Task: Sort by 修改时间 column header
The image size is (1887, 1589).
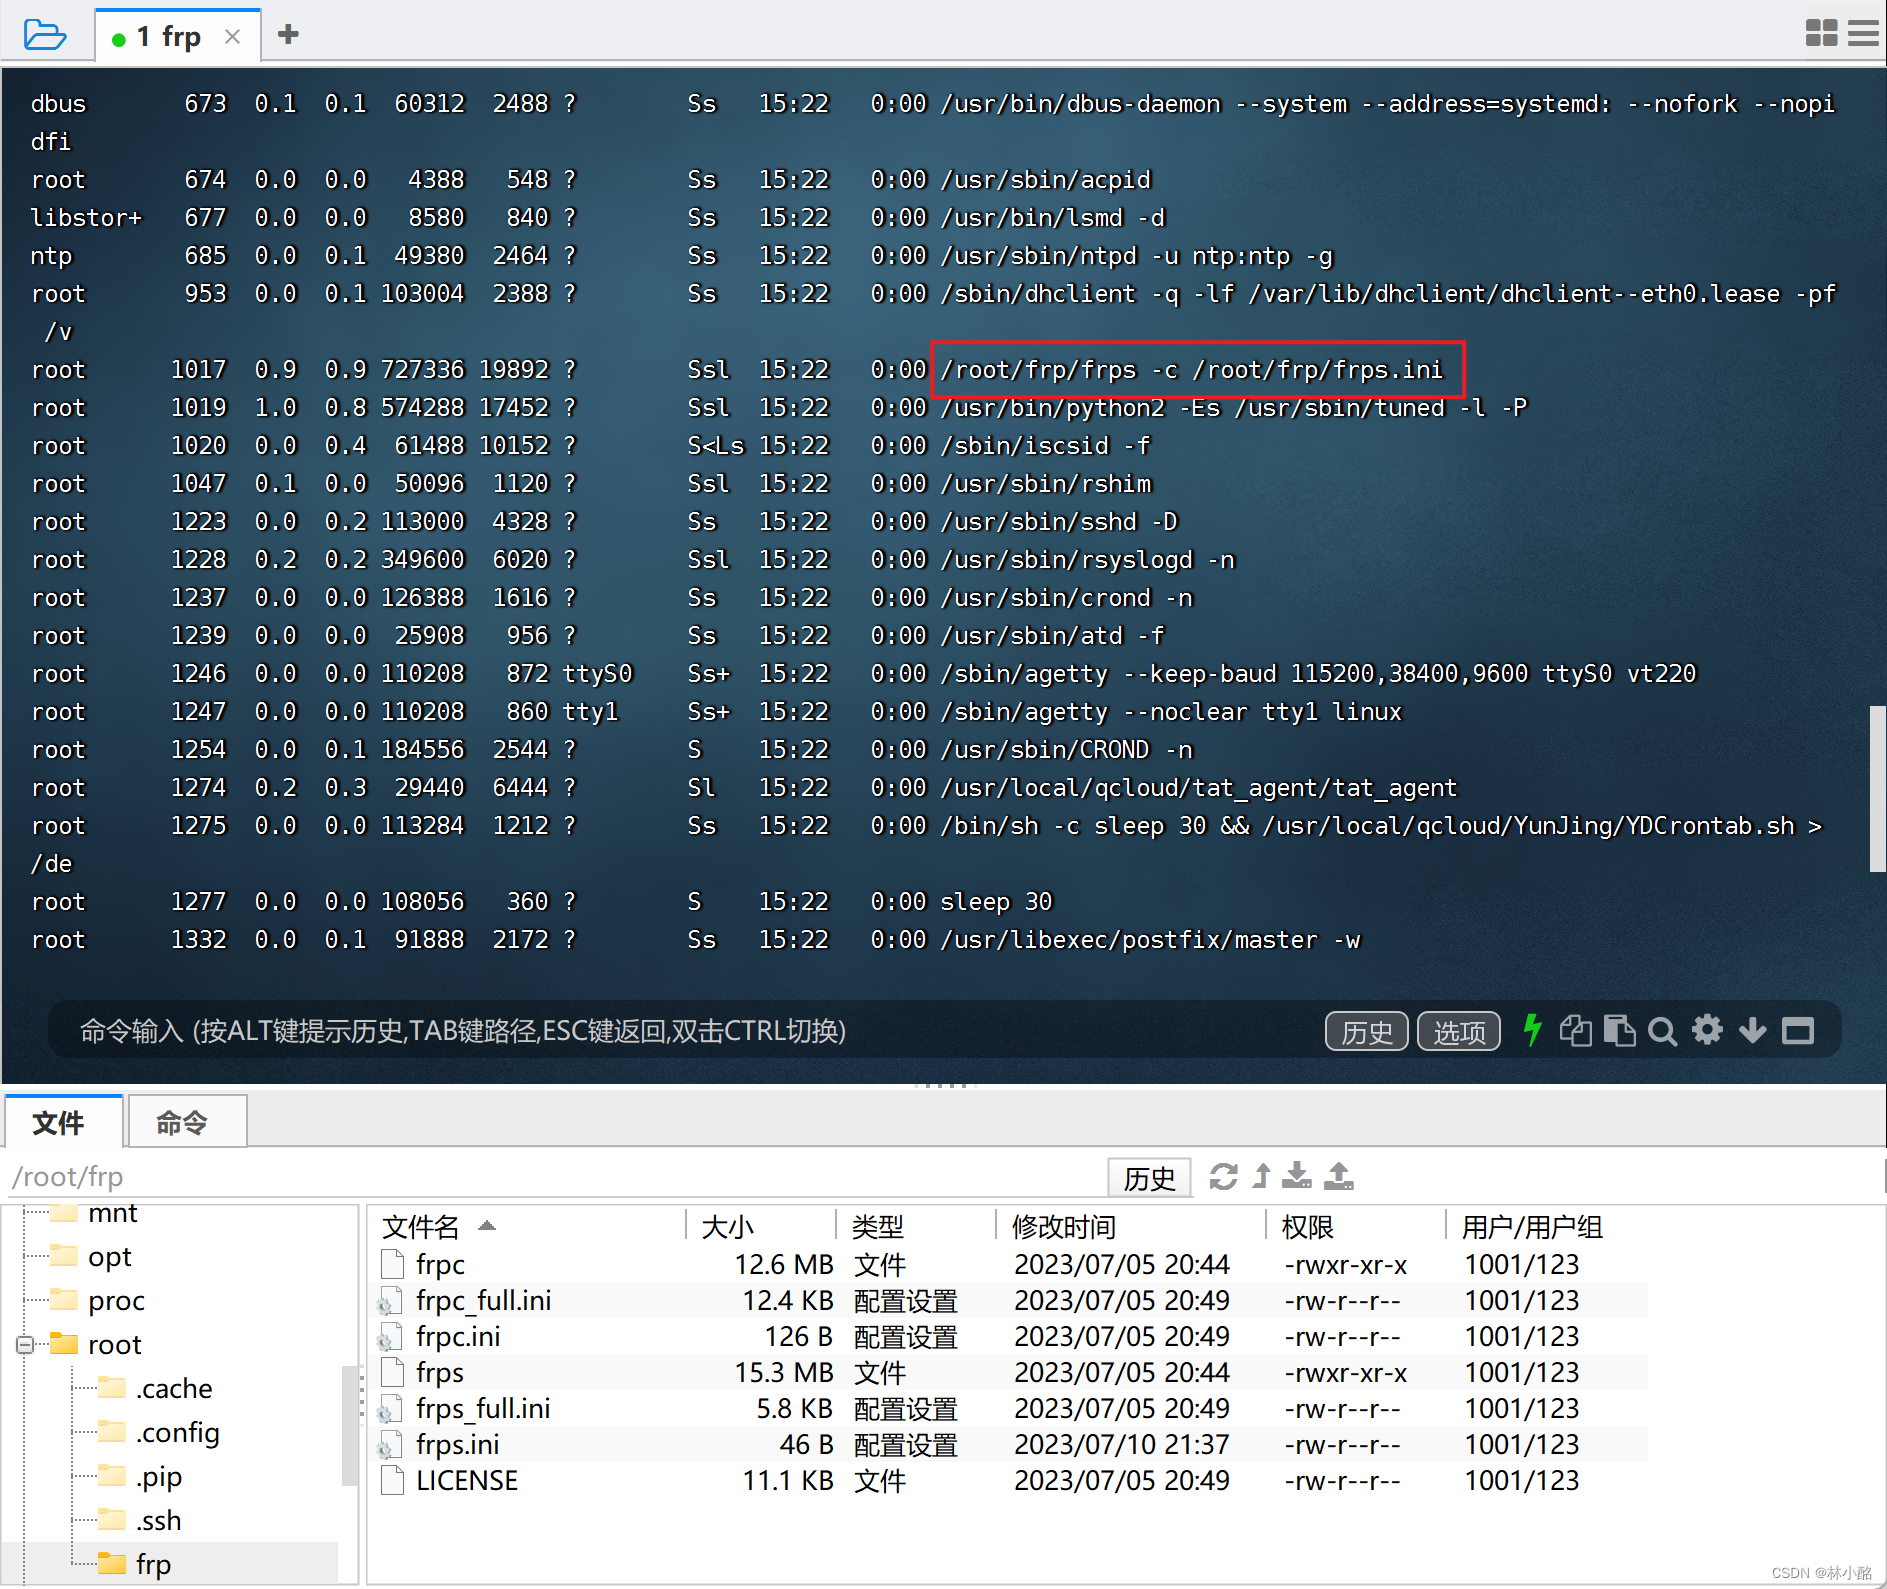Action: (x=1130, y=1226)
